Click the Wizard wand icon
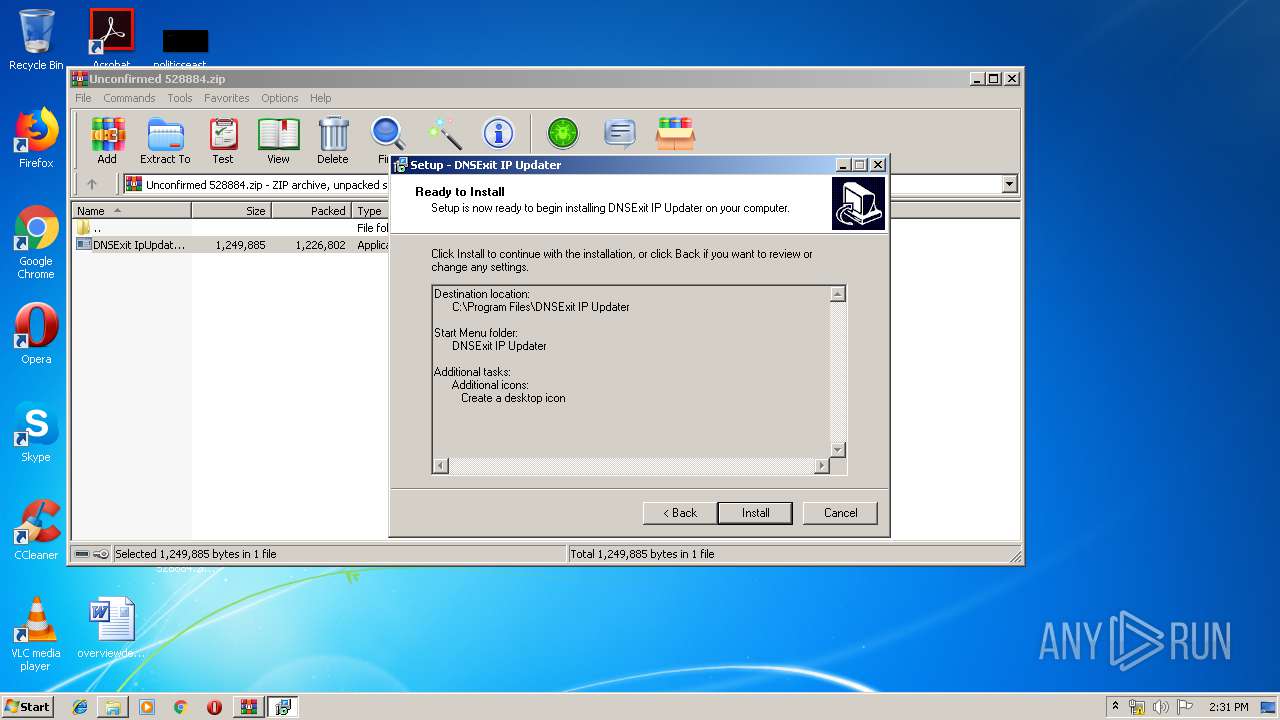 pyautogui.click(x=444, y=134)
